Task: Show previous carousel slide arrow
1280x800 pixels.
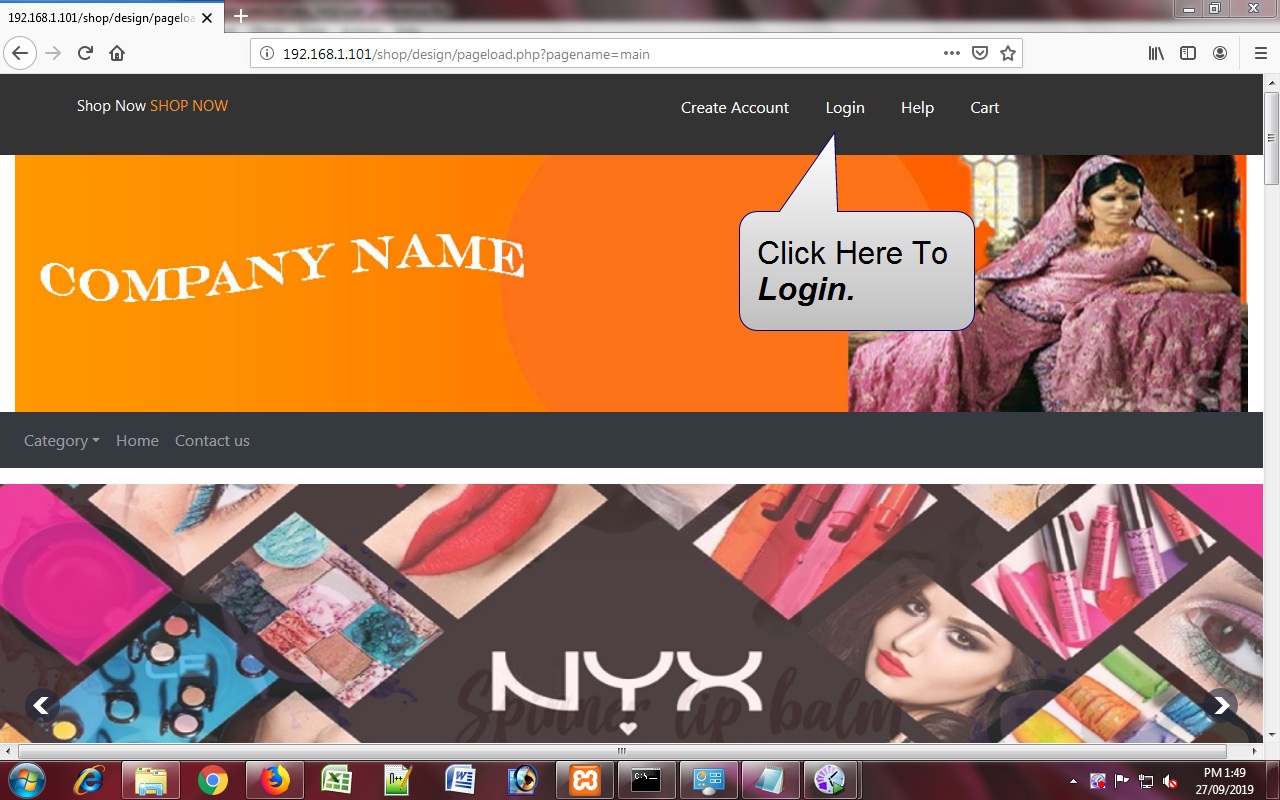Action: click(42, 705)
